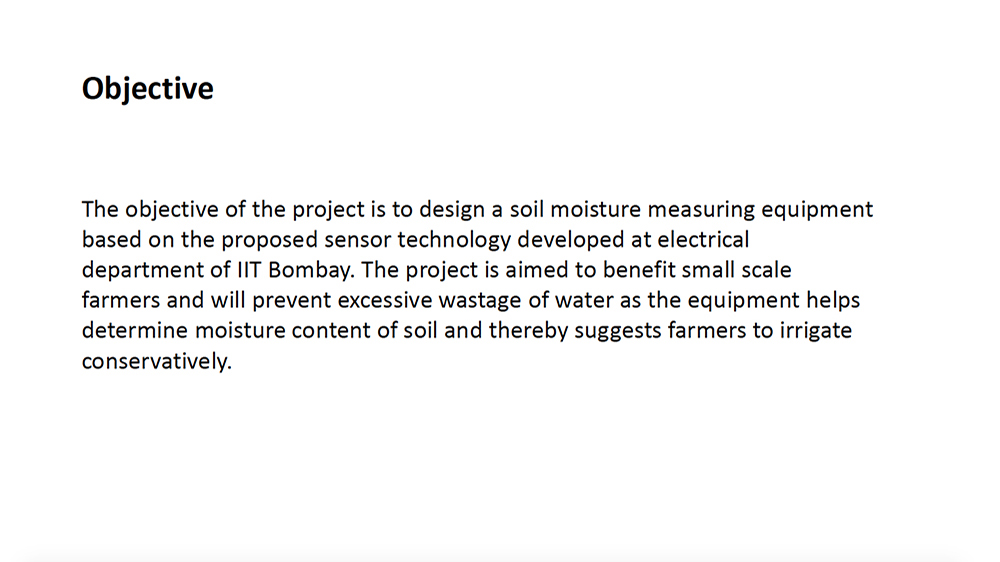This screenshot has height=562, width=1000.
Task: Place cursor on the word "benefit"
Action: 639,270
